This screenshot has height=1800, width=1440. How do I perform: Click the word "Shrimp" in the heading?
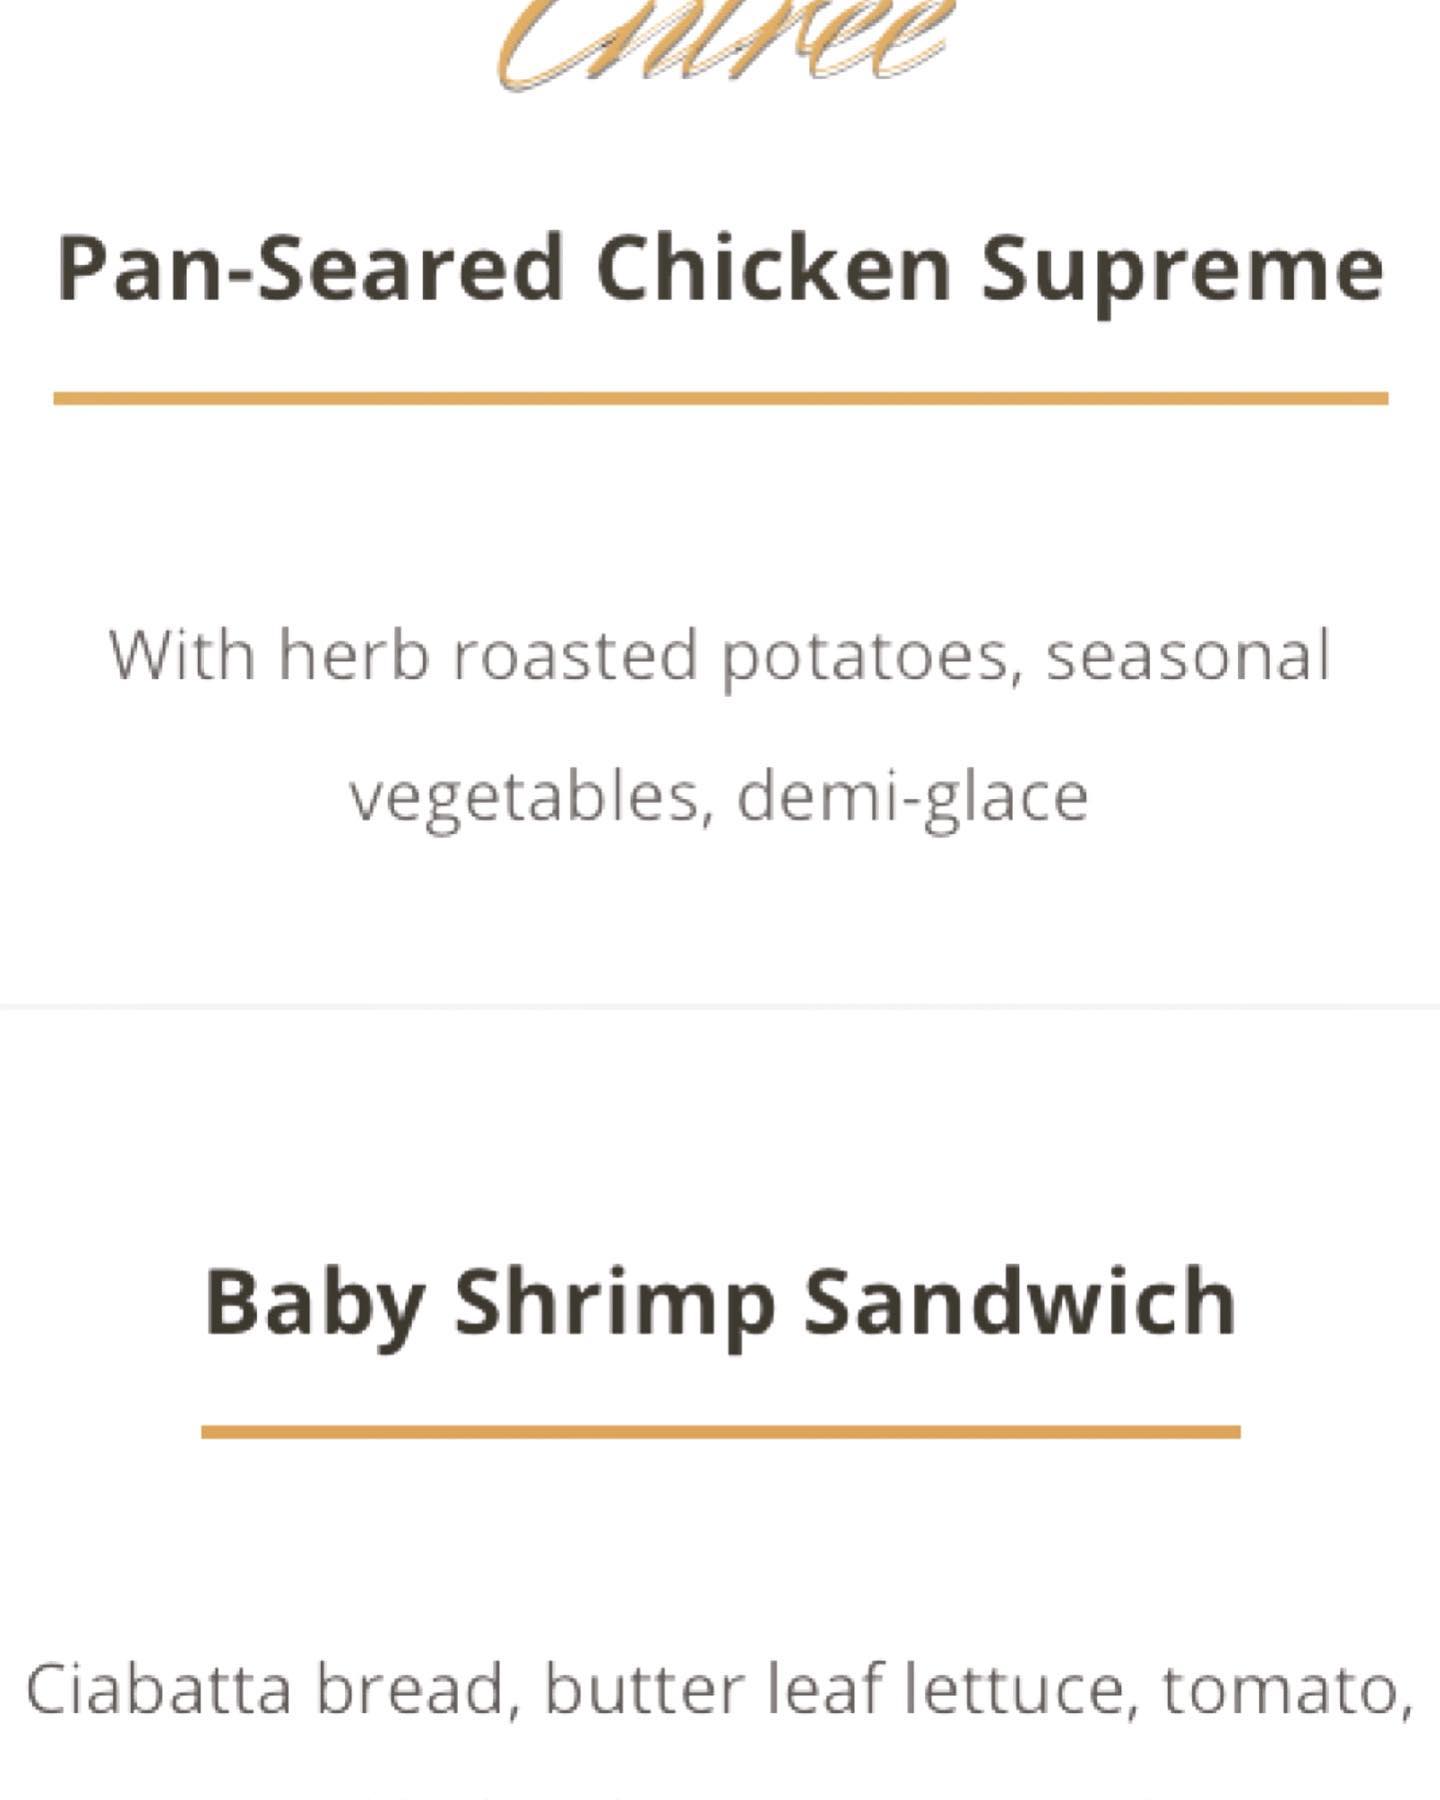click(x=615, y=1304)
